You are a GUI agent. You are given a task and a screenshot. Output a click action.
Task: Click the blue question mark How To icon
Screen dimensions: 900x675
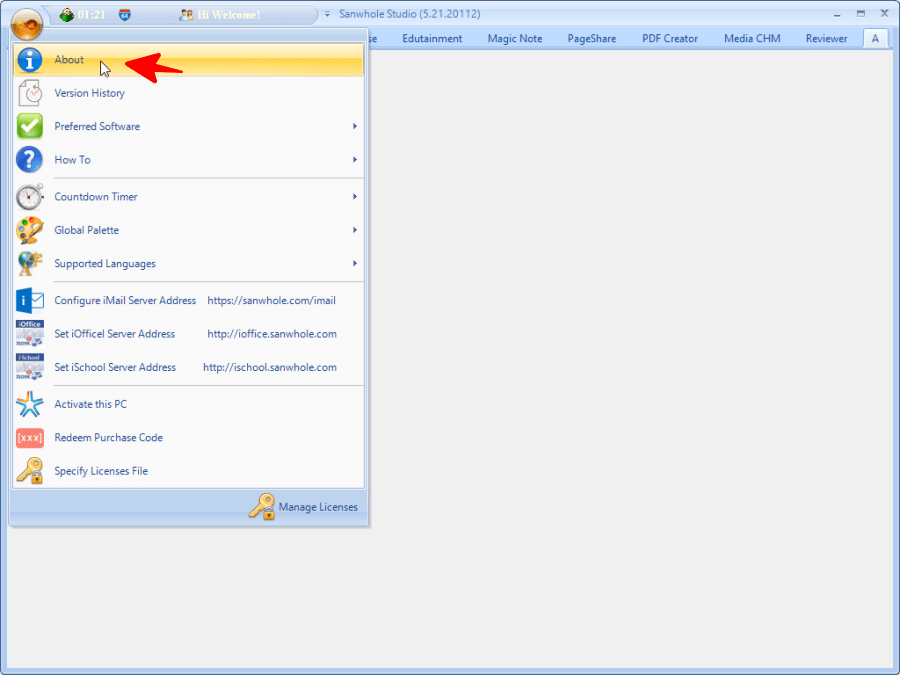point(29,160)
